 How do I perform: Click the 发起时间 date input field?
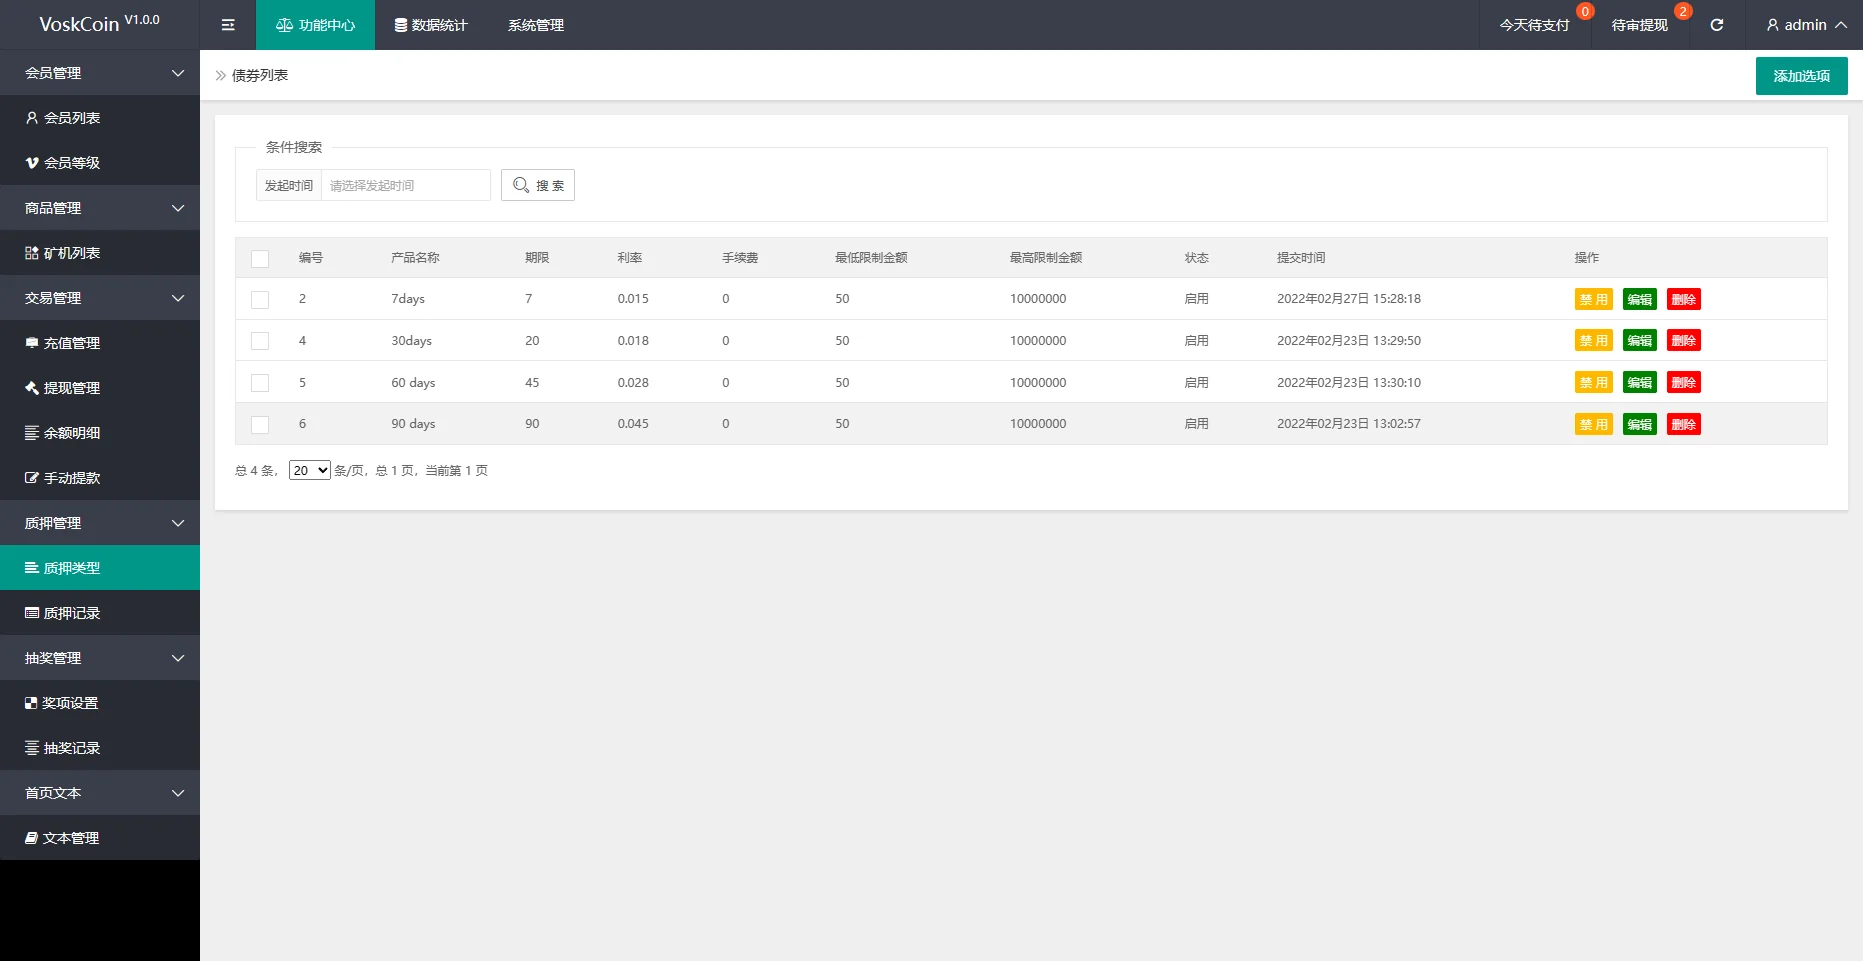(x=405, y=185)
